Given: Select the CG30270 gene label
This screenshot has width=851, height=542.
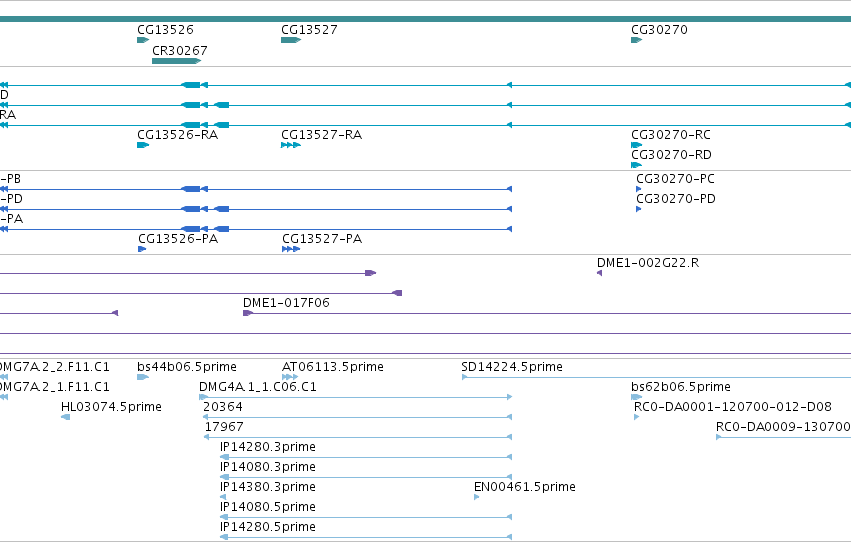Looking at the screenshot, I should (x=659, y=29).
